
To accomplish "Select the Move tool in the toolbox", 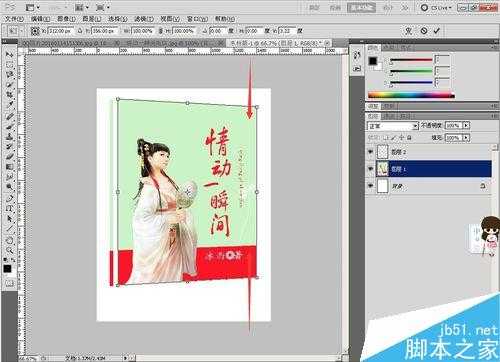I will pyautogui.click(x=9, y=54).
